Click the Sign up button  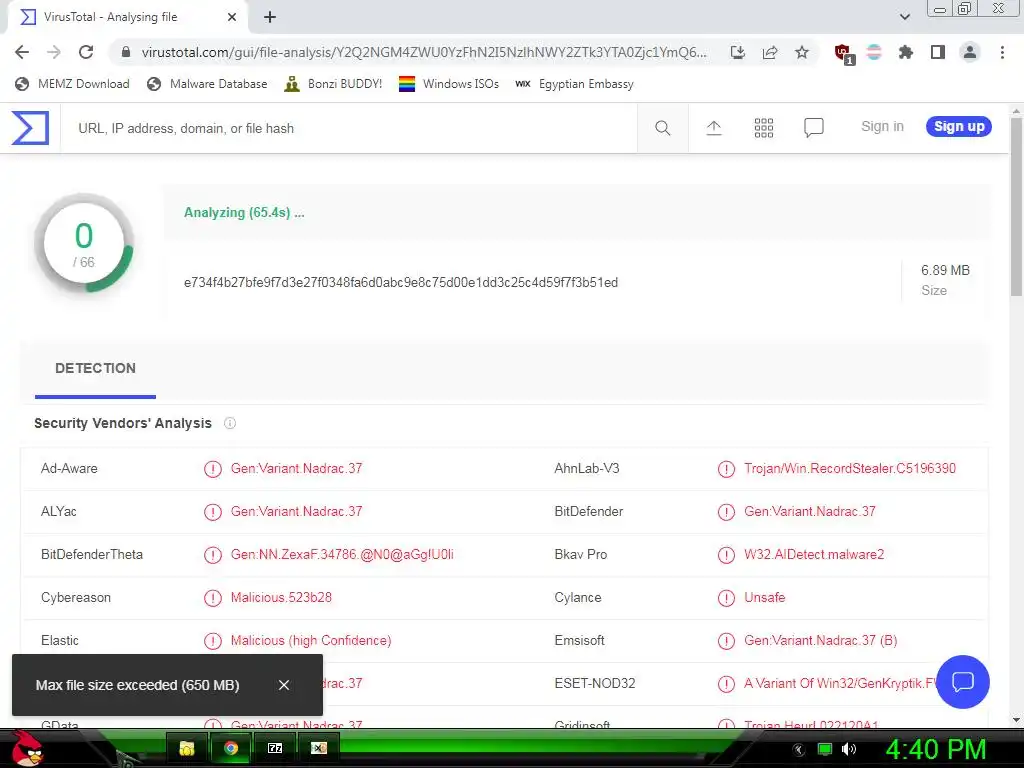tap(959, 127)
